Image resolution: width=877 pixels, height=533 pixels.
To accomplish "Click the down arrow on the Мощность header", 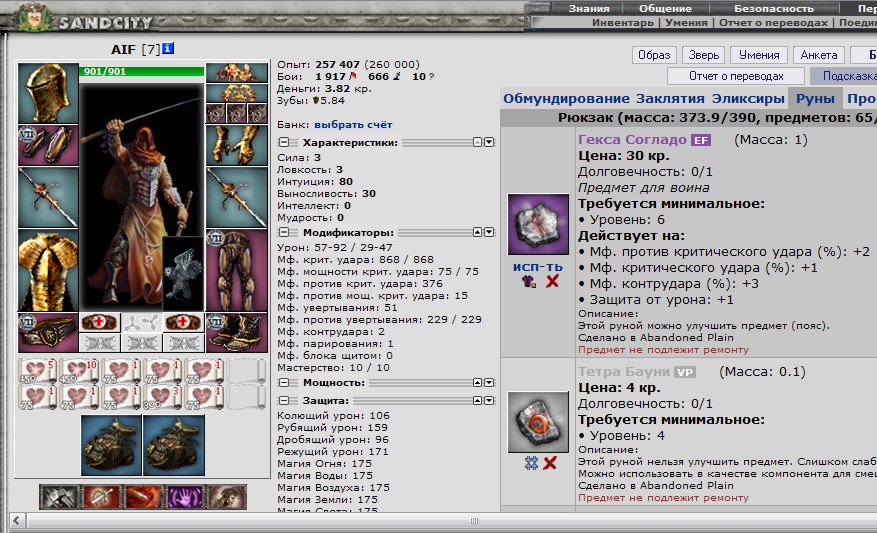I will point(489,383).
